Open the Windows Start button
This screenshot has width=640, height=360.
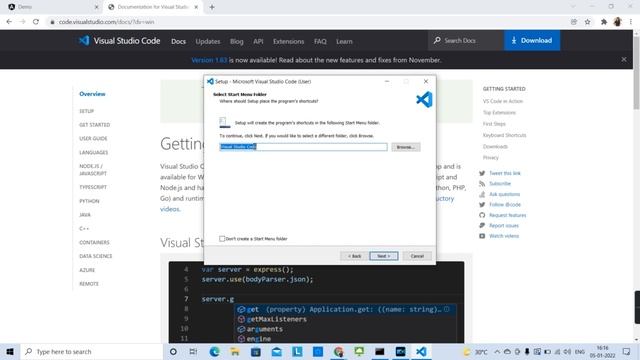10,351
